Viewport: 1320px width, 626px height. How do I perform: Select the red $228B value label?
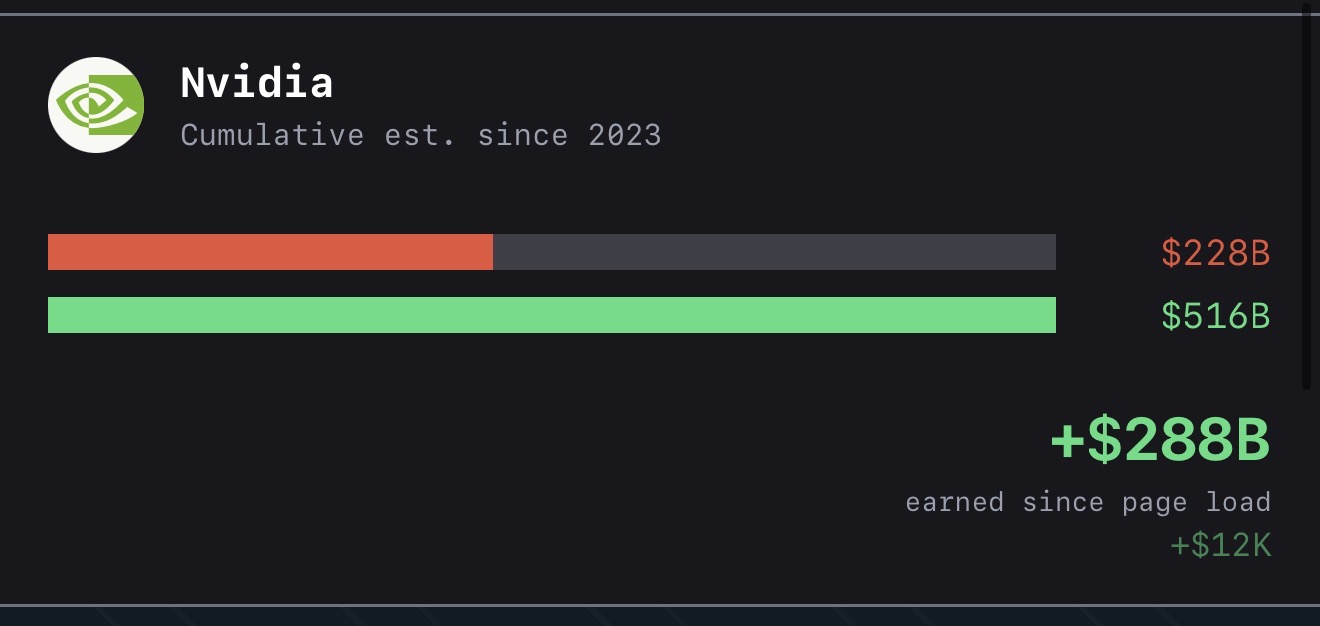pyautogui.click(x=1215, y=254)
